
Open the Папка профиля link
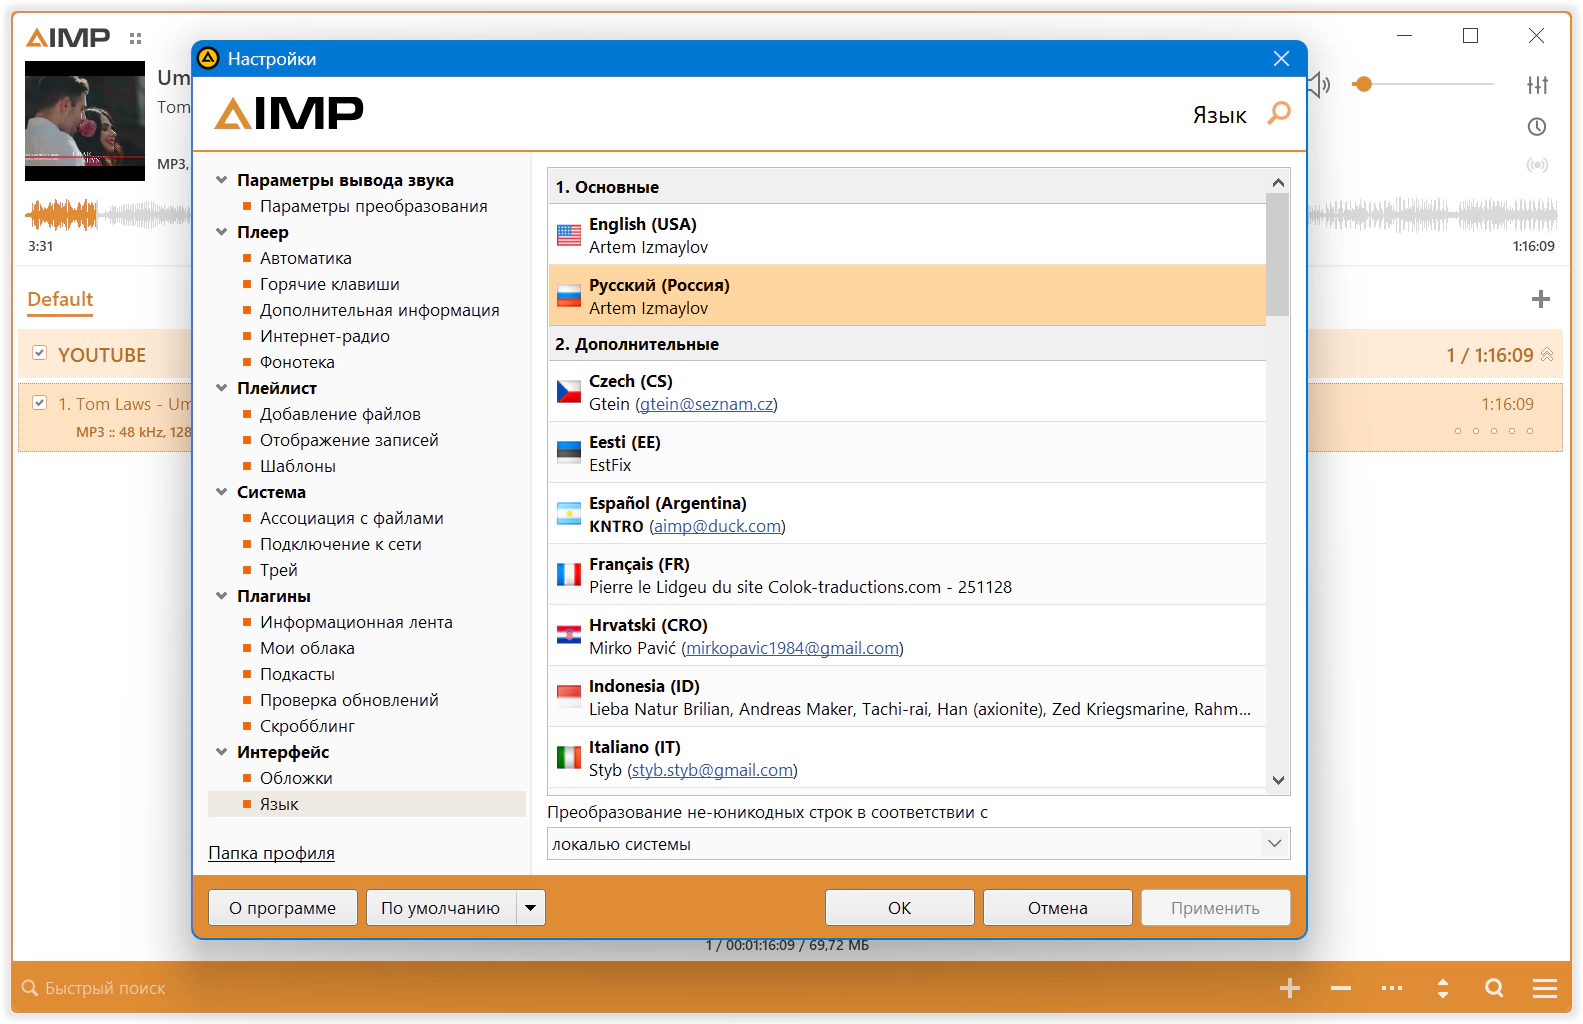271,853
